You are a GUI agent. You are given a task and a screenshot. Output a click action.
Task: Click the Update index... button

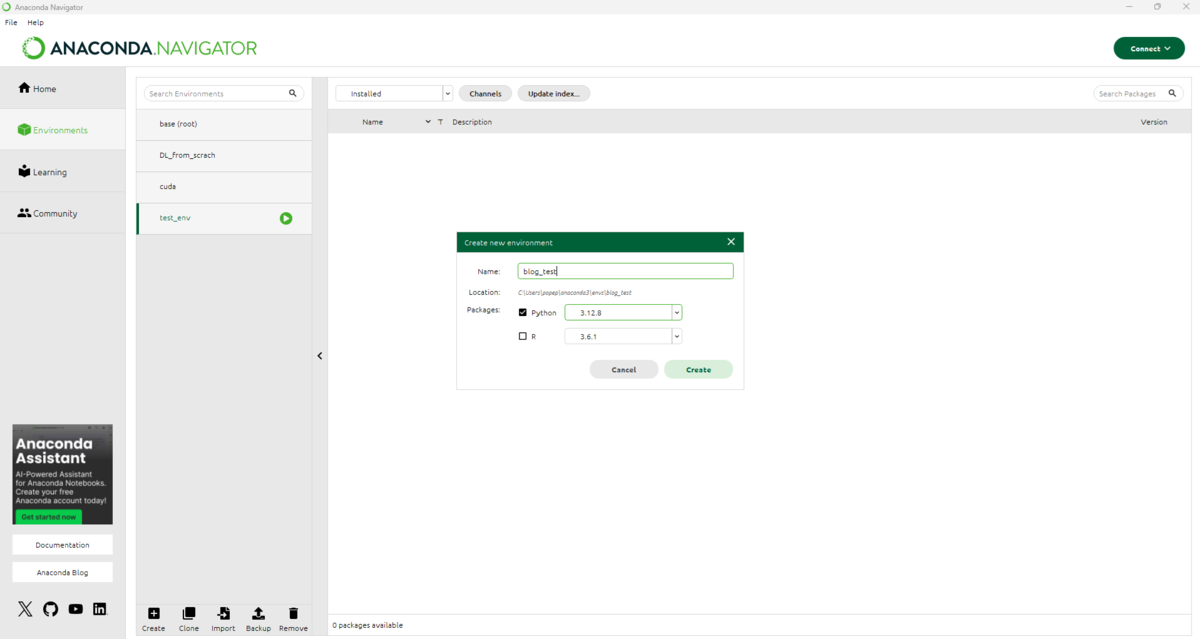click(554, 93)
